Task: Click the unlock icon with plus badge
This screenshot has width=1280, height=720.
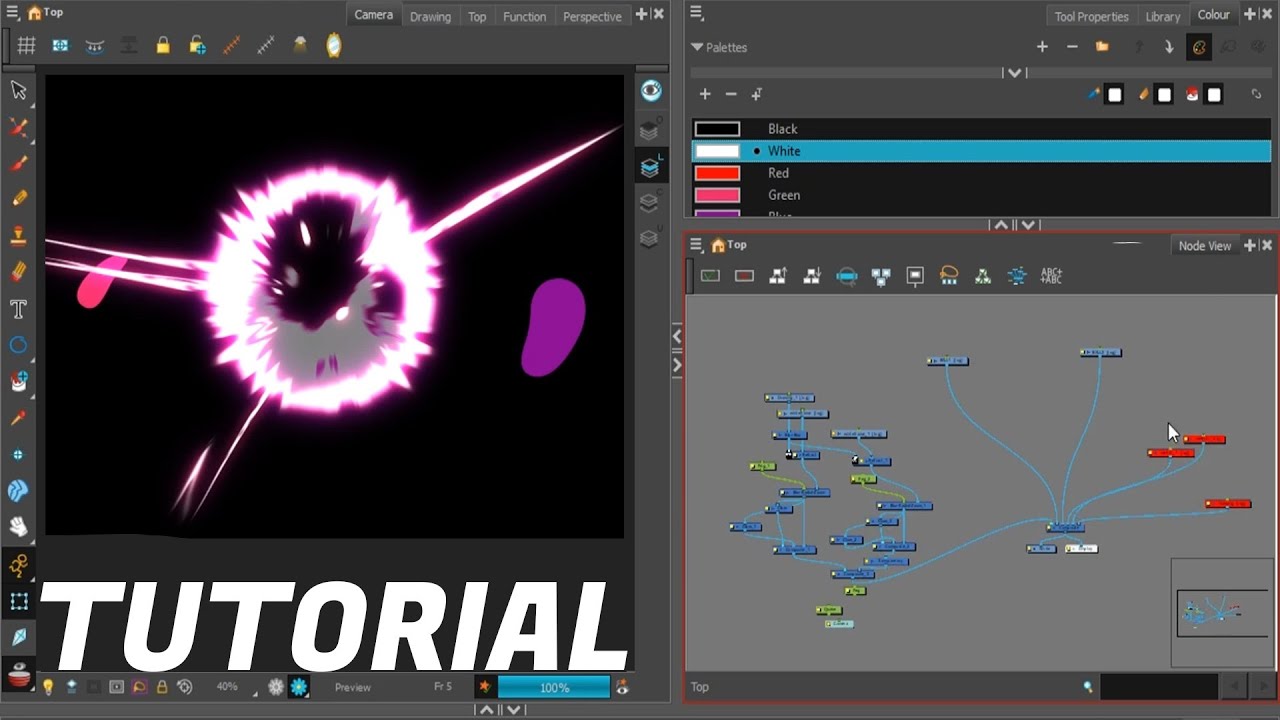Action: [198, 45]
